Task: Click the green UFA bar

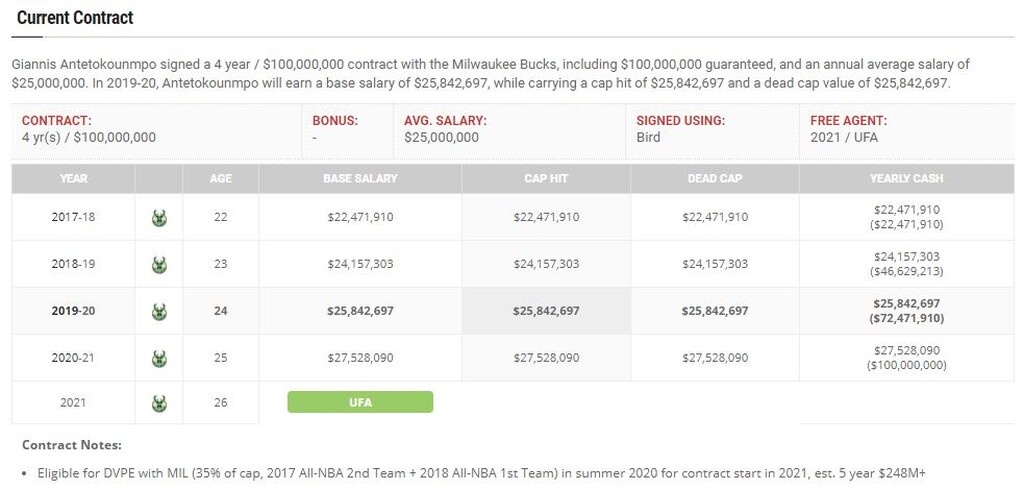Action: coord(360,402)
